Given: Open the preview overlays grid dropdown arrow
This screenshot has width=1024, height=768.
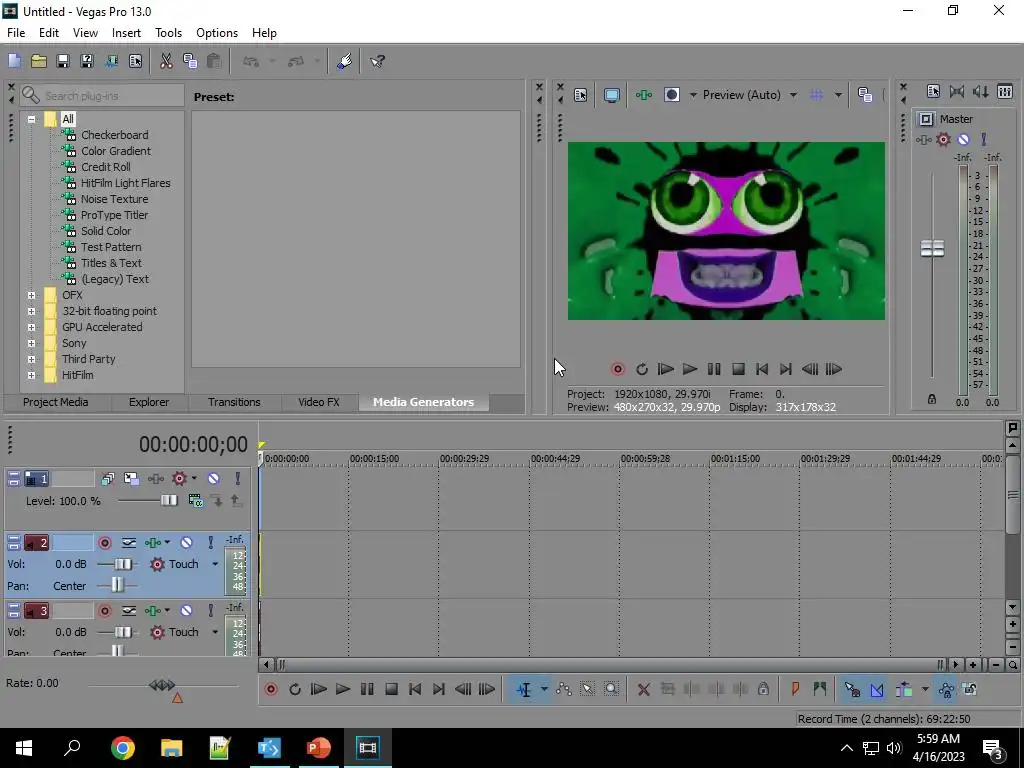Looking at the screenshot, I should coord(838,95).
